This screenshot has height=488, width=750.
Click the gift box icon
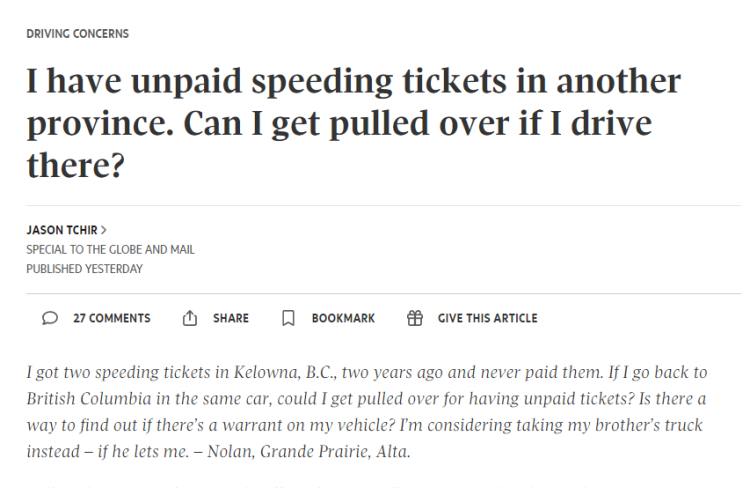(x=415, y=318)
